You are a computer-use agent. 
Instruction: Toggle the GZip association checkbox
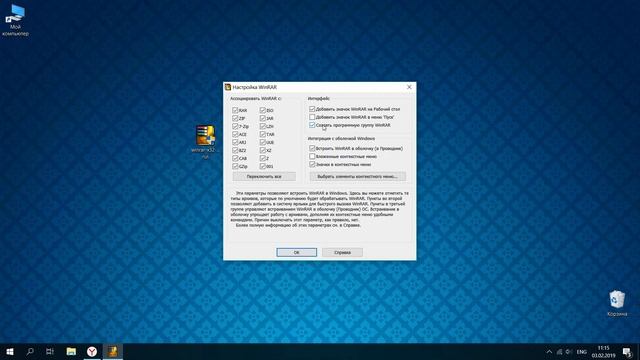(x=235, y=166)
